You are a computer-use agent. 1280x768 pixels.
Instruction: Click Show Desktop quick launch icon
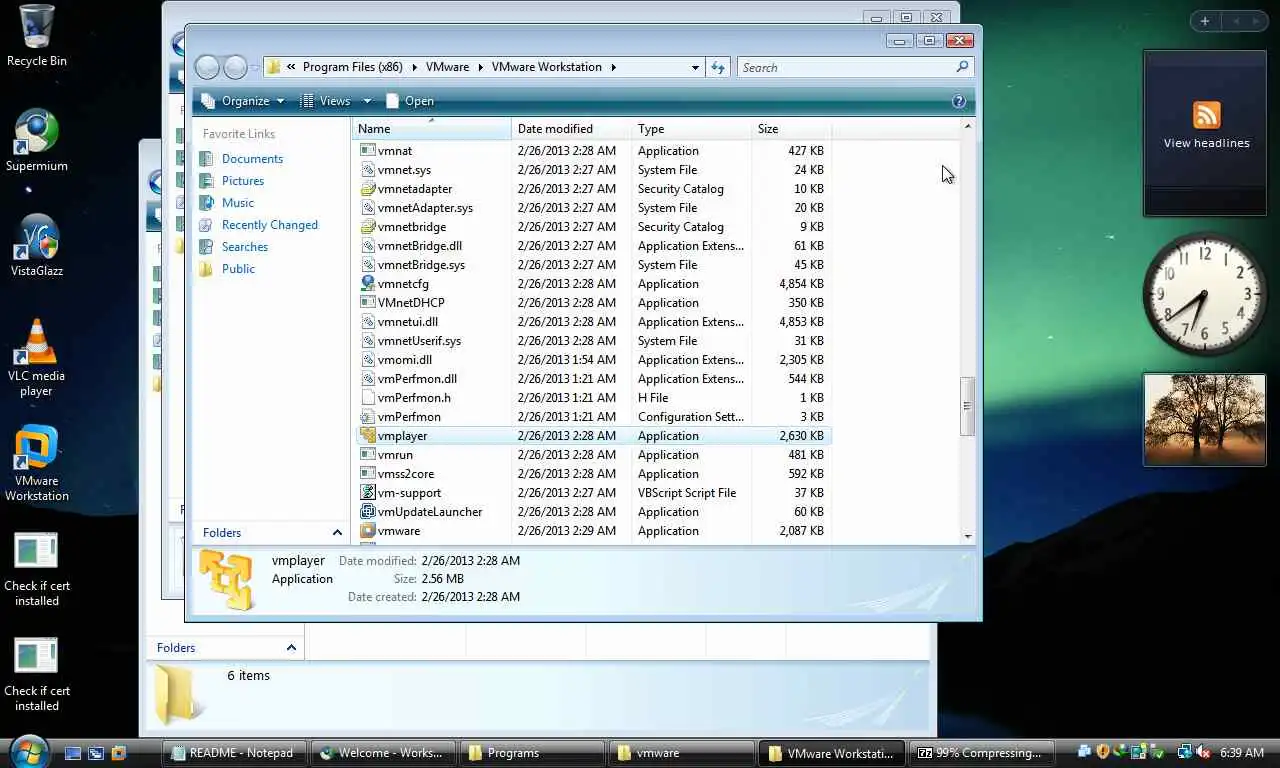click(x=73, y=753)
